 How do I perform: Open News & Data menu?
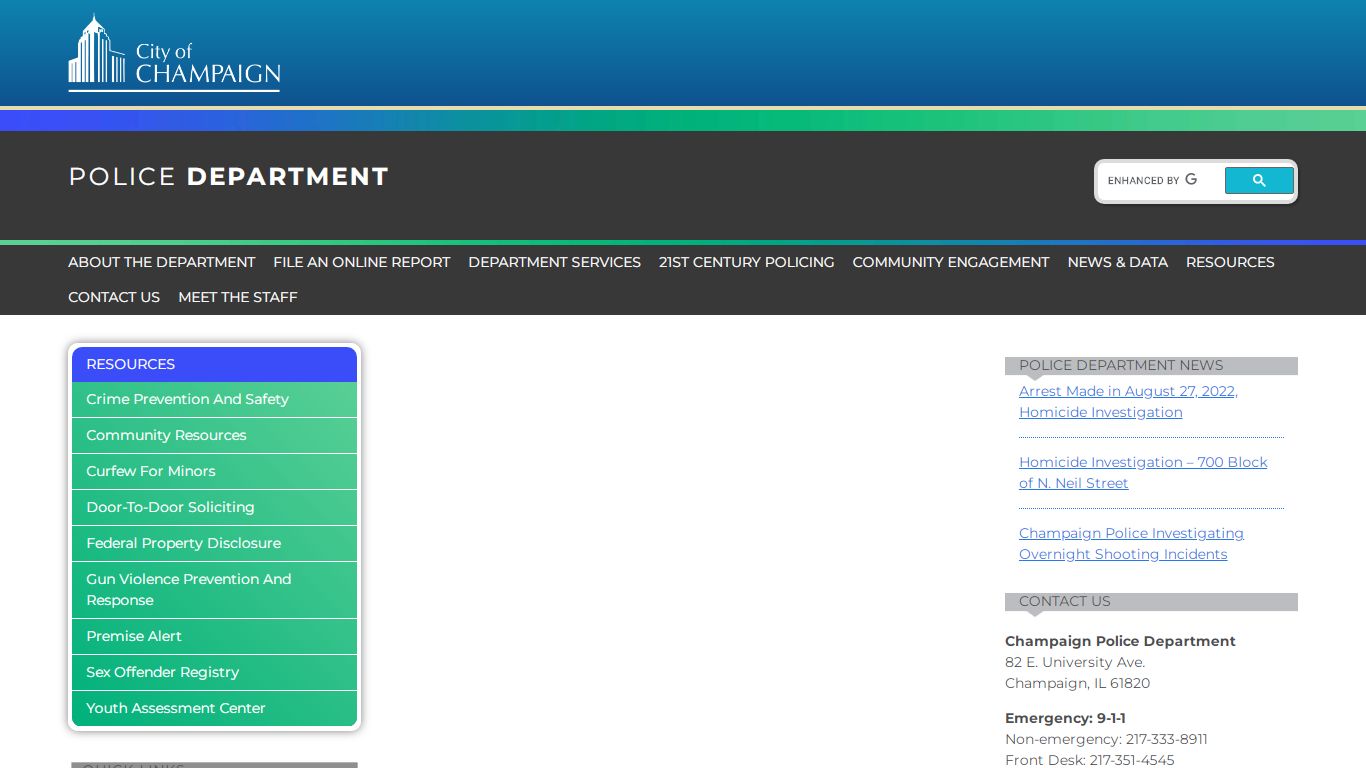pos(1118,262)
